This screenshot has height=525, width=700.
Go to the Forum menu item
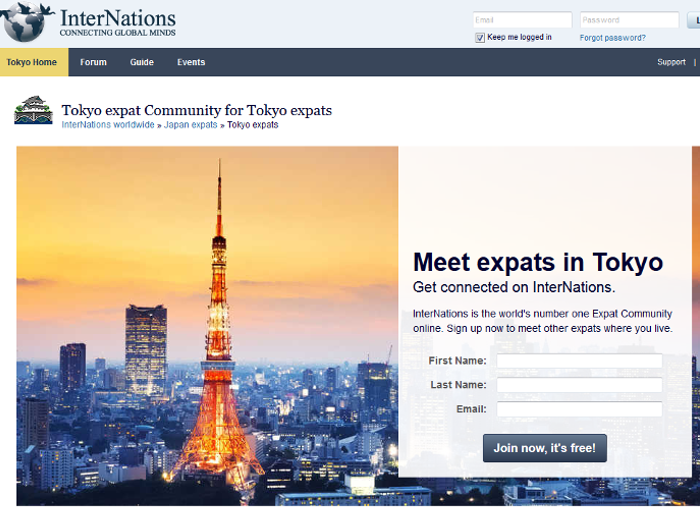click(93, 62)
